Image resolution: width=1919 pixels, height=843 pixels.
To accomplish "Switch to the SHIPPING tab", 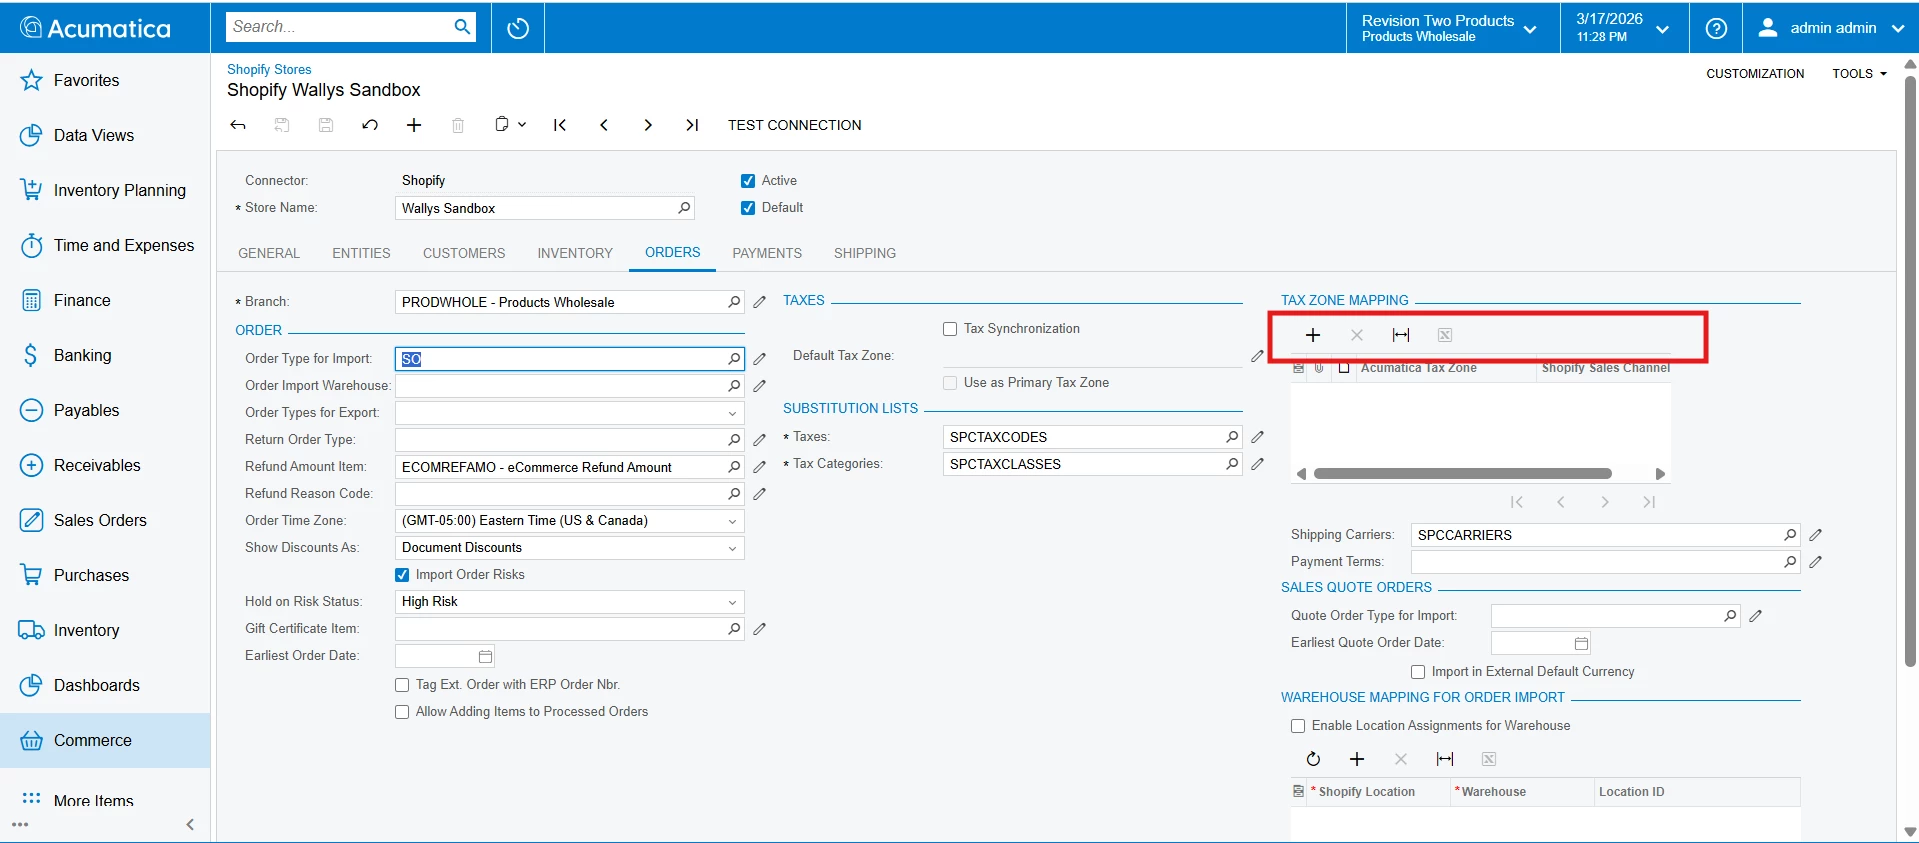I will click(x=865, y=254).
